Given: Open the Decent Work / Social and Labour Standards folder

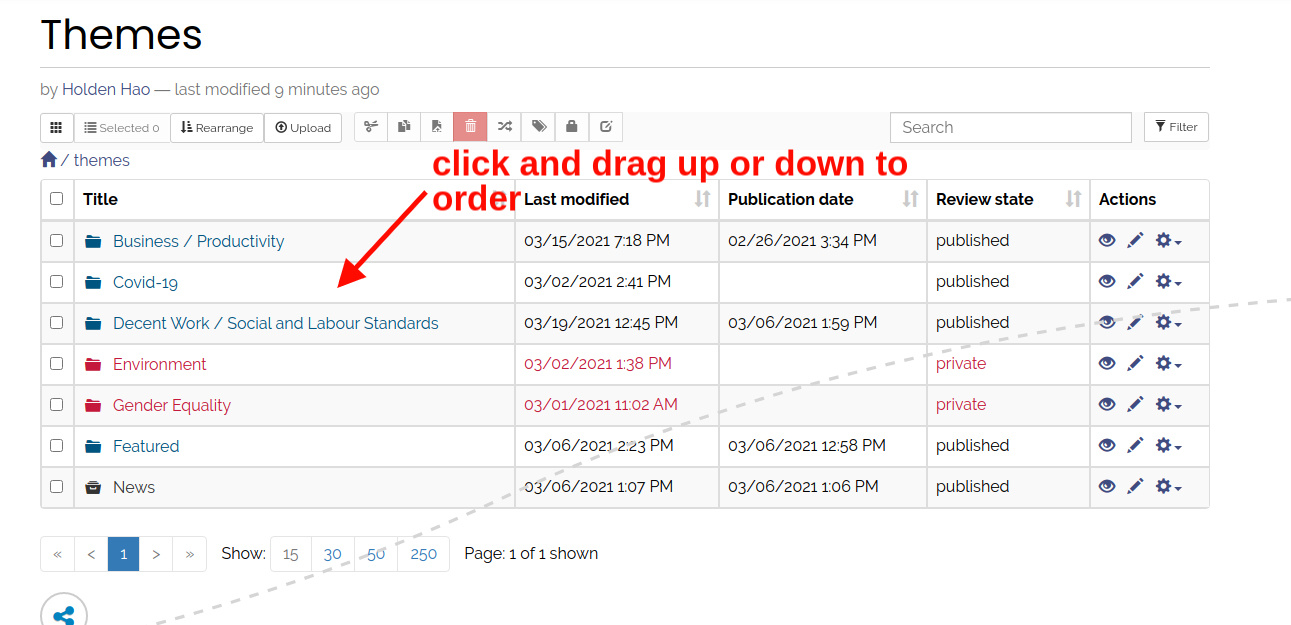Looking at the screenshot, I should coord(275,323).
